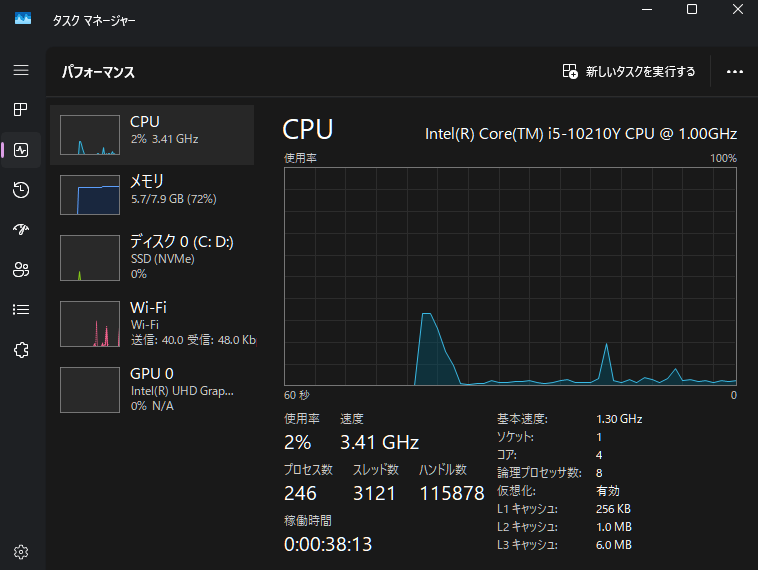Viewport: 758px width, 570px height.
Task: Click the base speed 1.30 GHz value
Action: coord(619,419)
